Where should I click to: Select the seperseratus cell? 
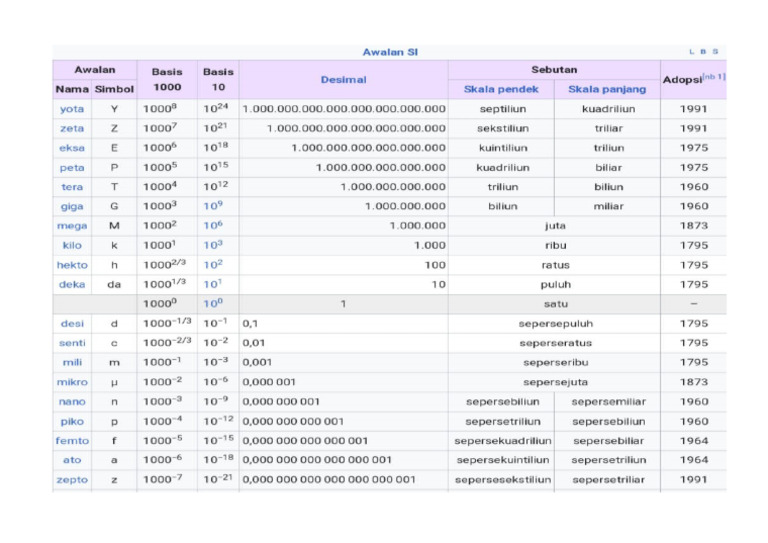(555, 343)
